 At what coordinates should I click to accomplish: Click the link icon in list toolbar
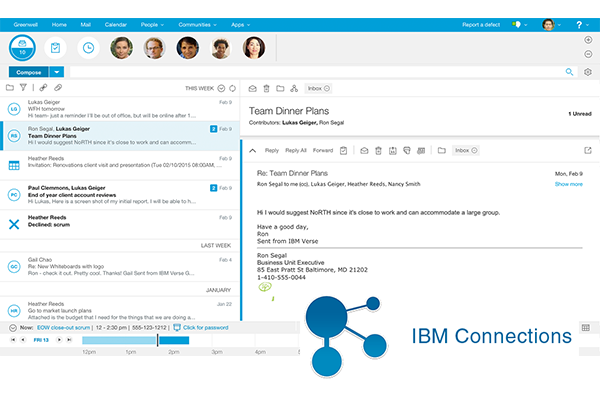coord(44,88)
